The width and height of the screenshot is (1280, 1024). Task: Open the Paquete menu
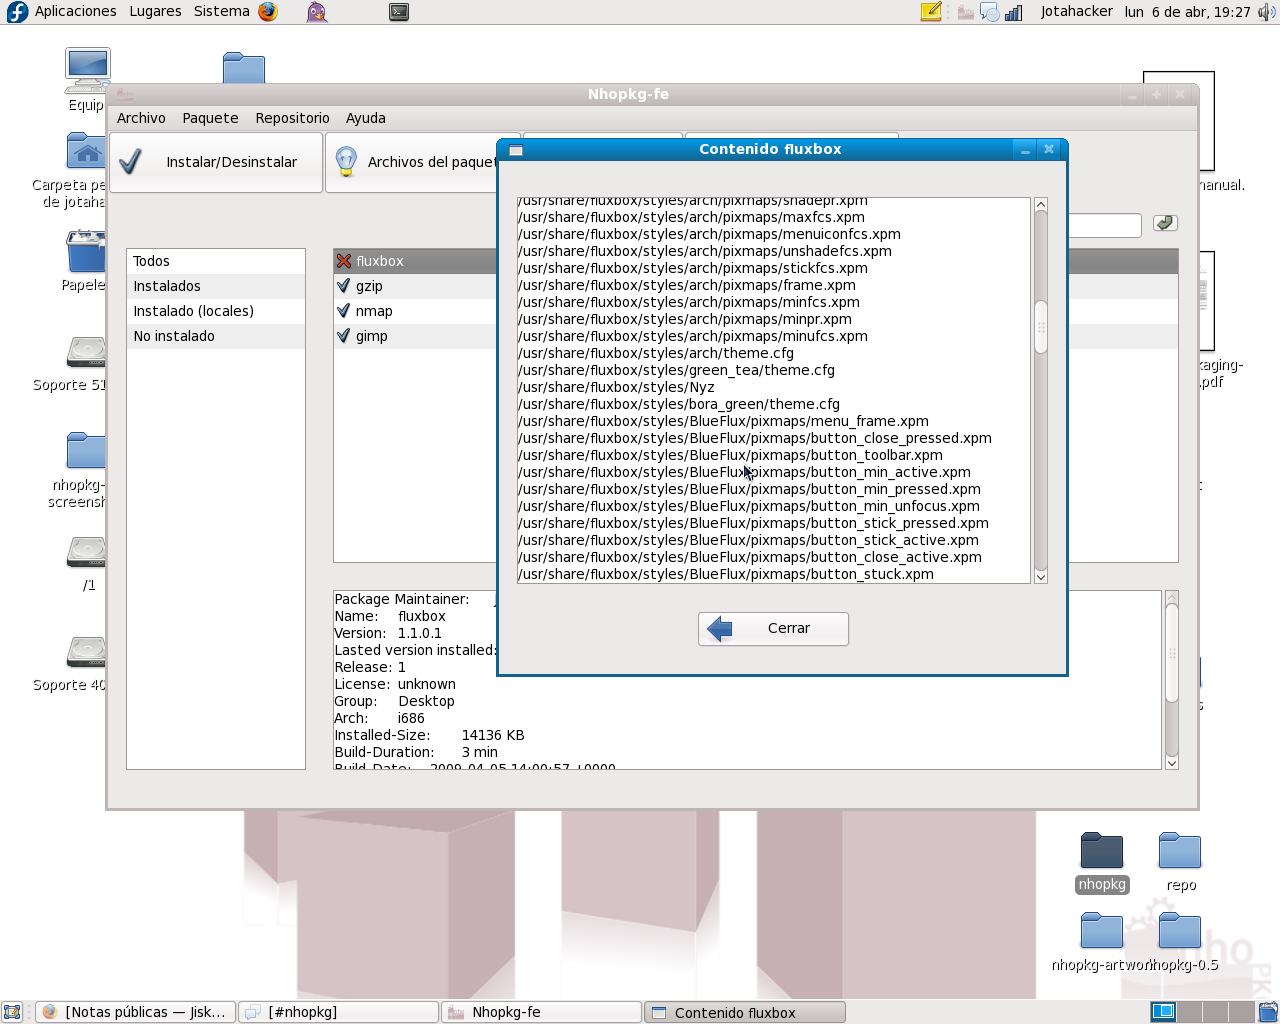click(210, 118)
